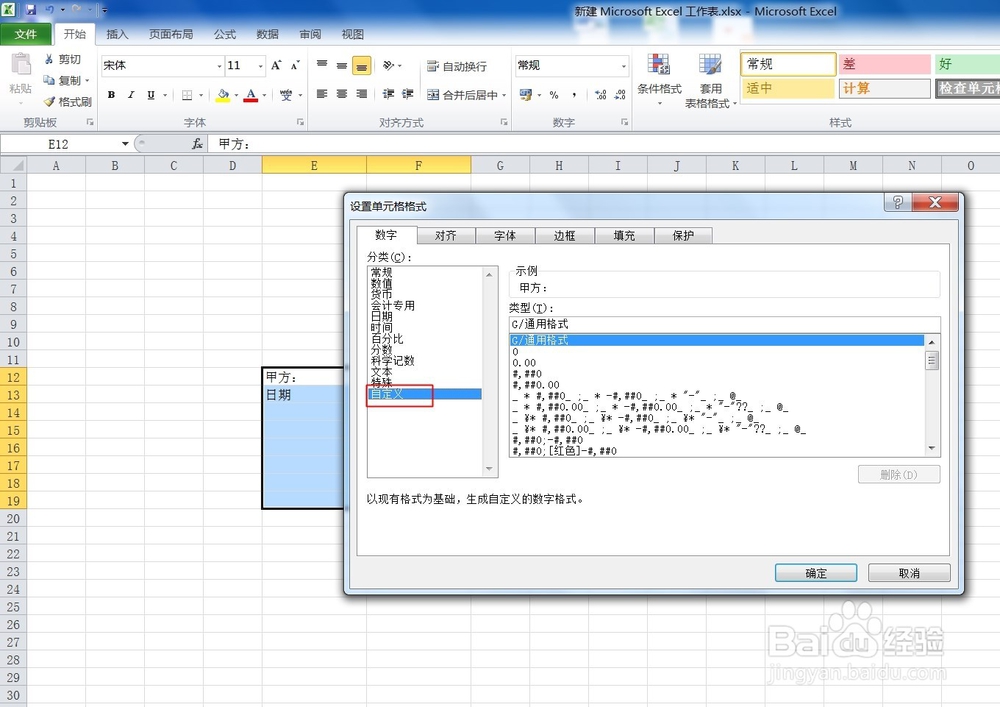This screenshot has width=1000, height=707.
Task: Switch to the 边框 tab in dialog
Action: (x=564, y=235)
